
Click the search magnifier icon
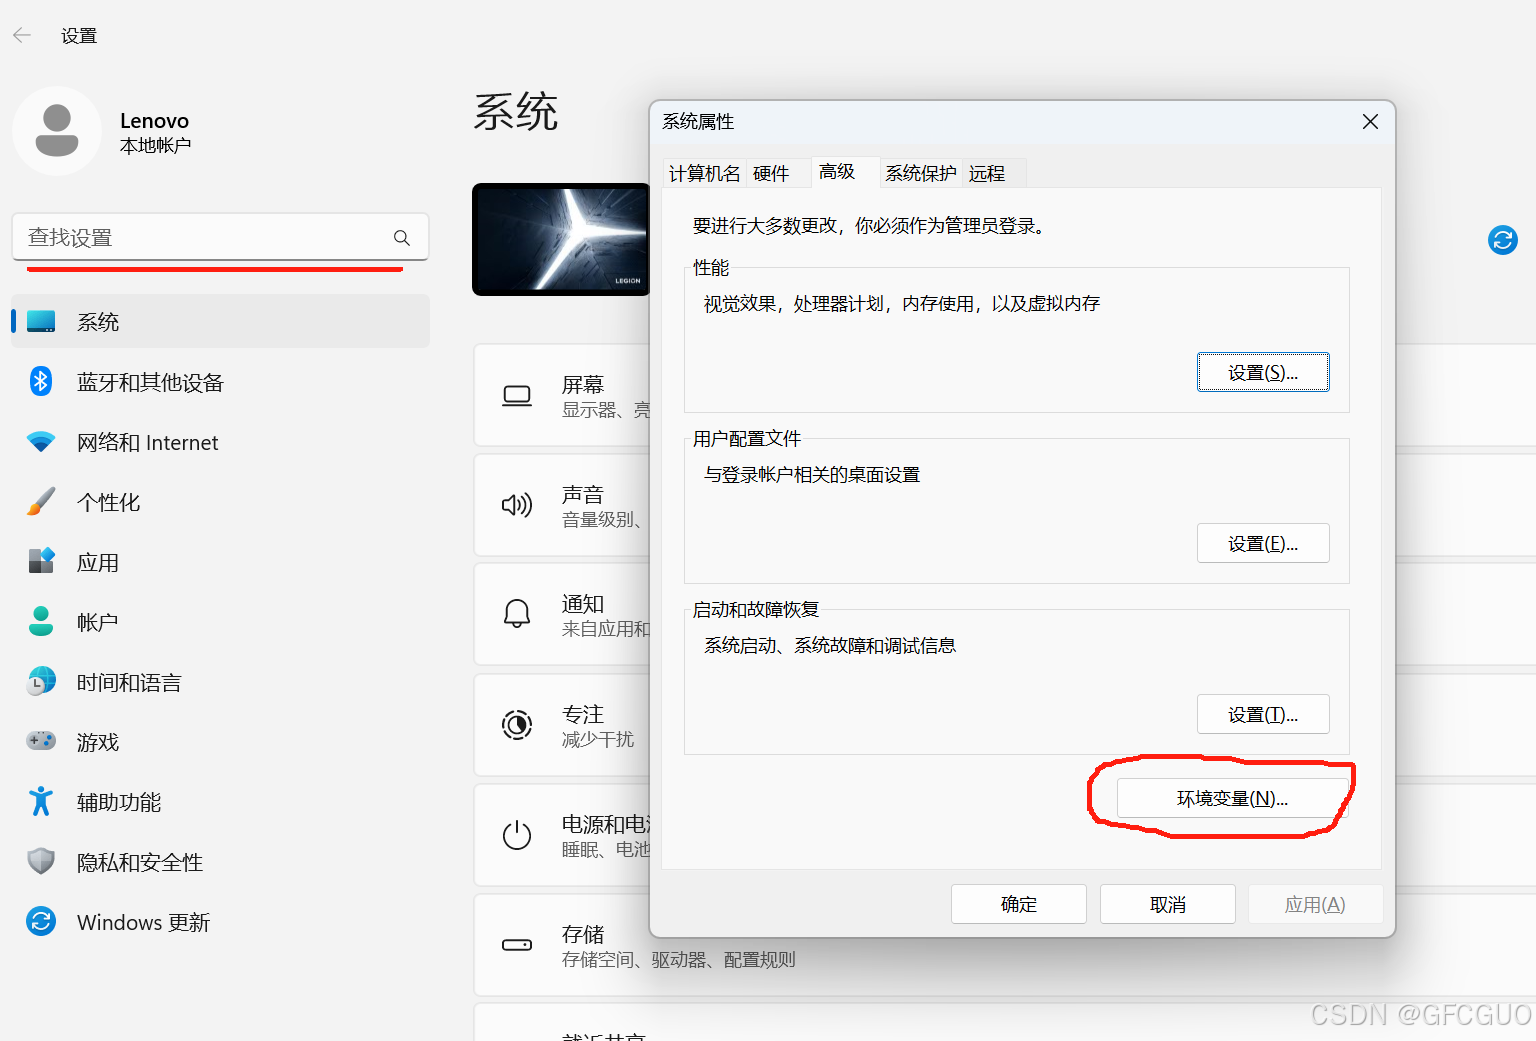pos(402,238)
